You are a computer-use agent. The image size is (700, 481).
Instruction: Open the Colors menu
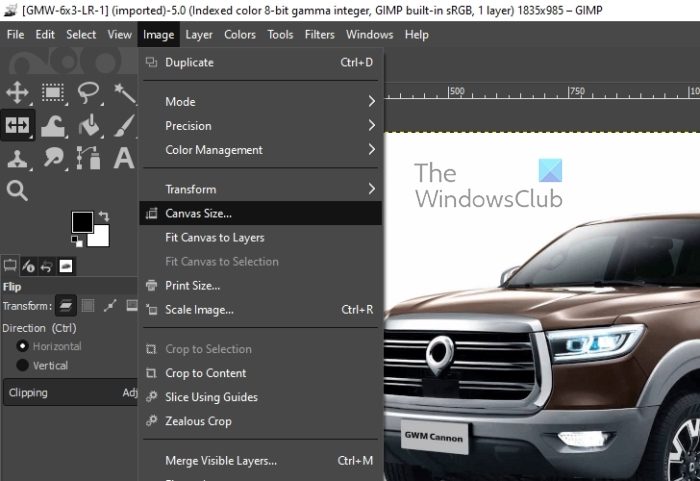[x=240, y=34]
